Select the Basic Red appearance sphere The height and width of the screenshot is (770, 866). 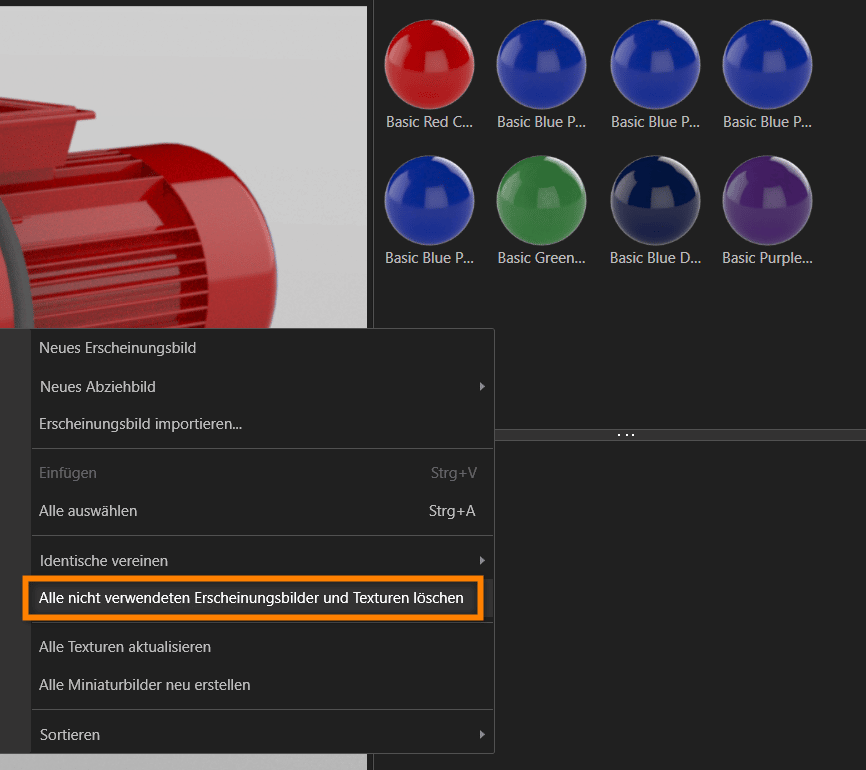429,64
